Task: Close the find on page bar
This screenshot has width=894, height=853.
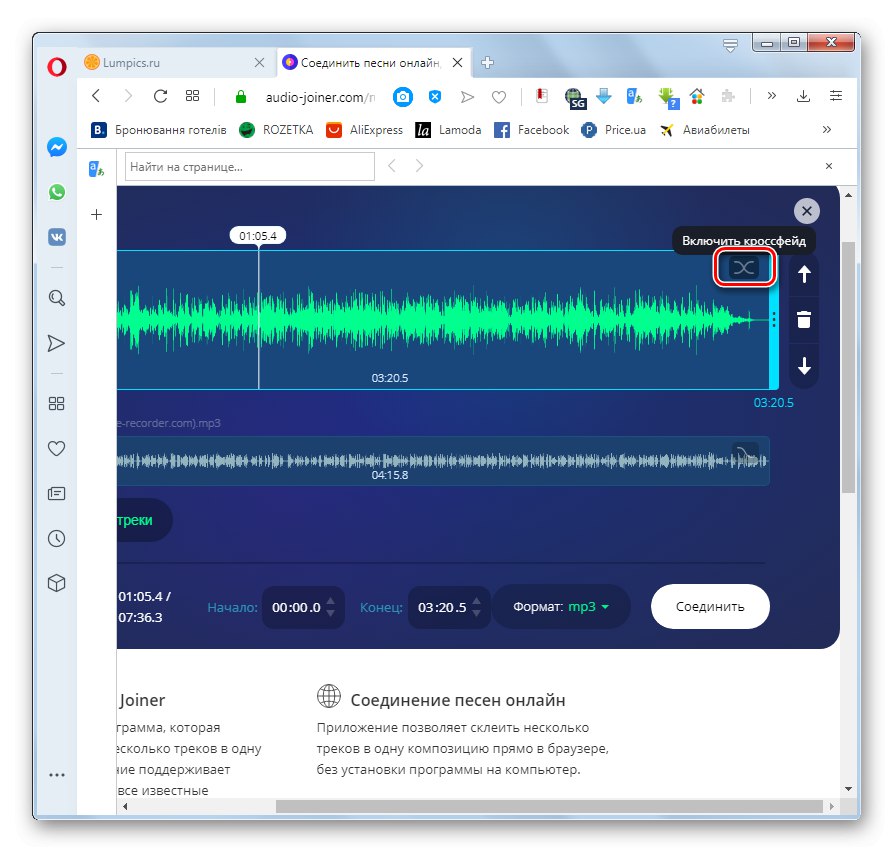Action: (829, 166)
